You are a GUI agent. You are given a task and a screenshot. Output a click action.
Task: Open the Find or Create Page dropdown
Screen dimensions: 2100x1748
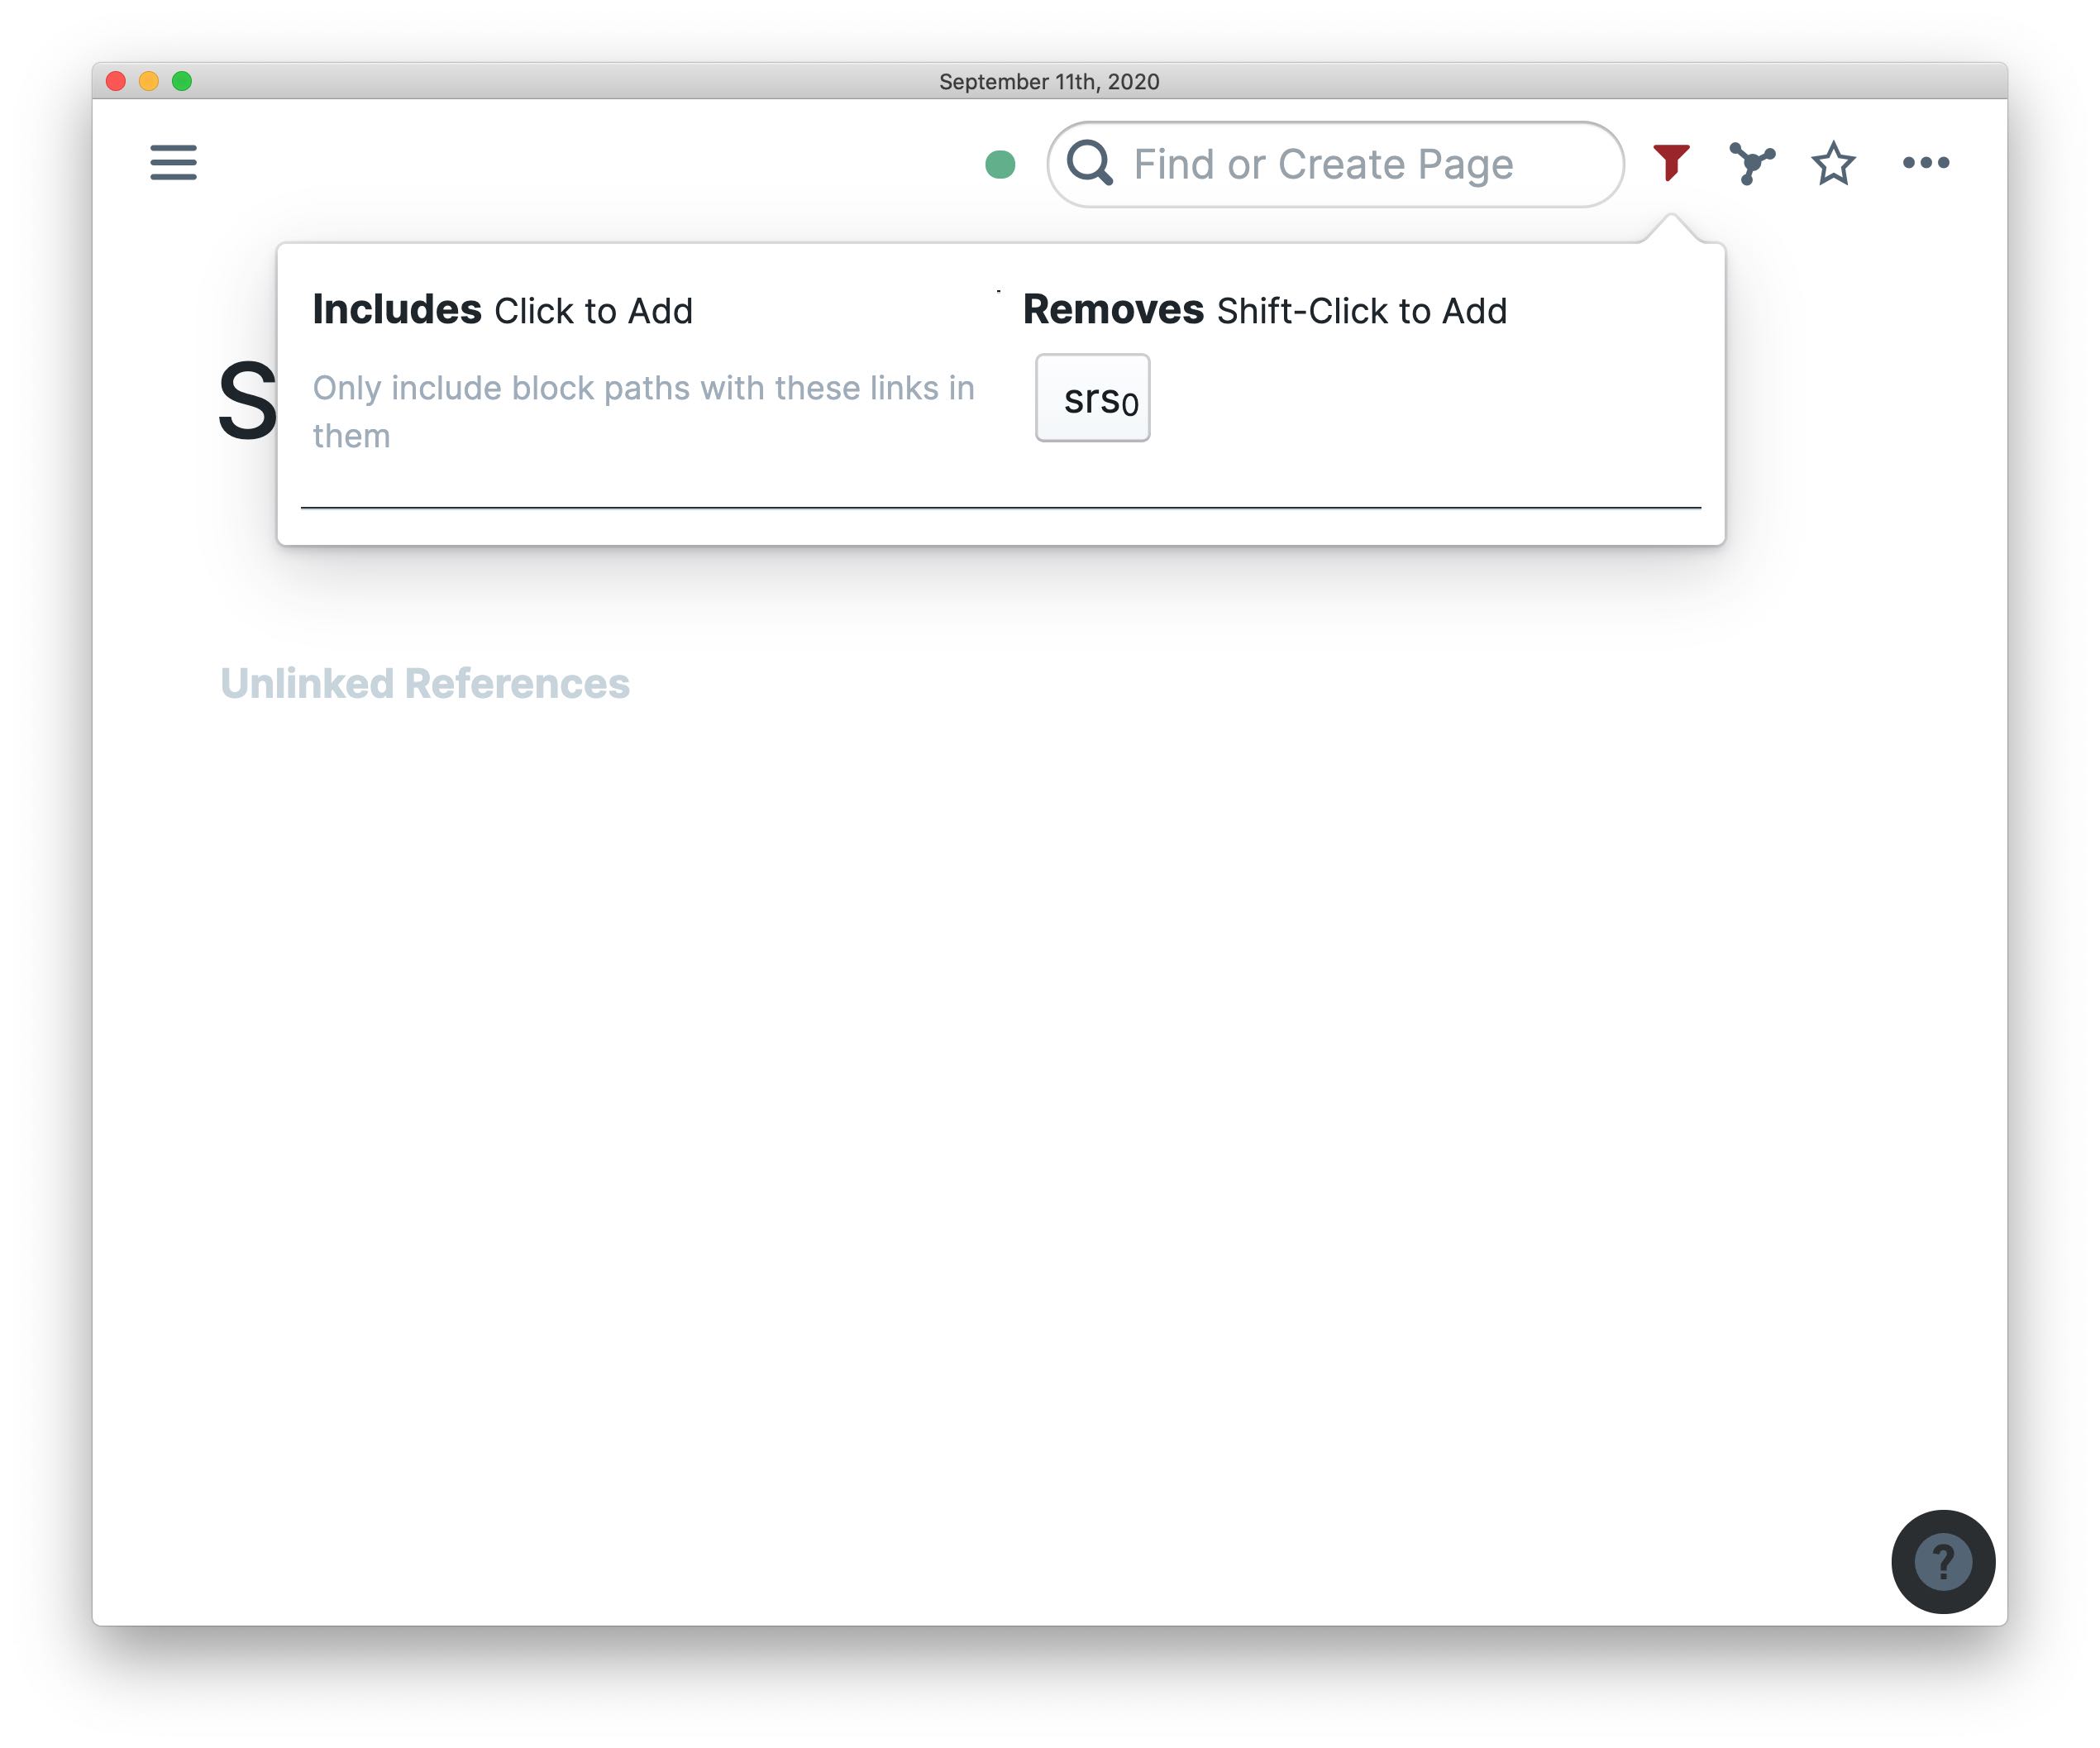click(x=1333, y=164)
